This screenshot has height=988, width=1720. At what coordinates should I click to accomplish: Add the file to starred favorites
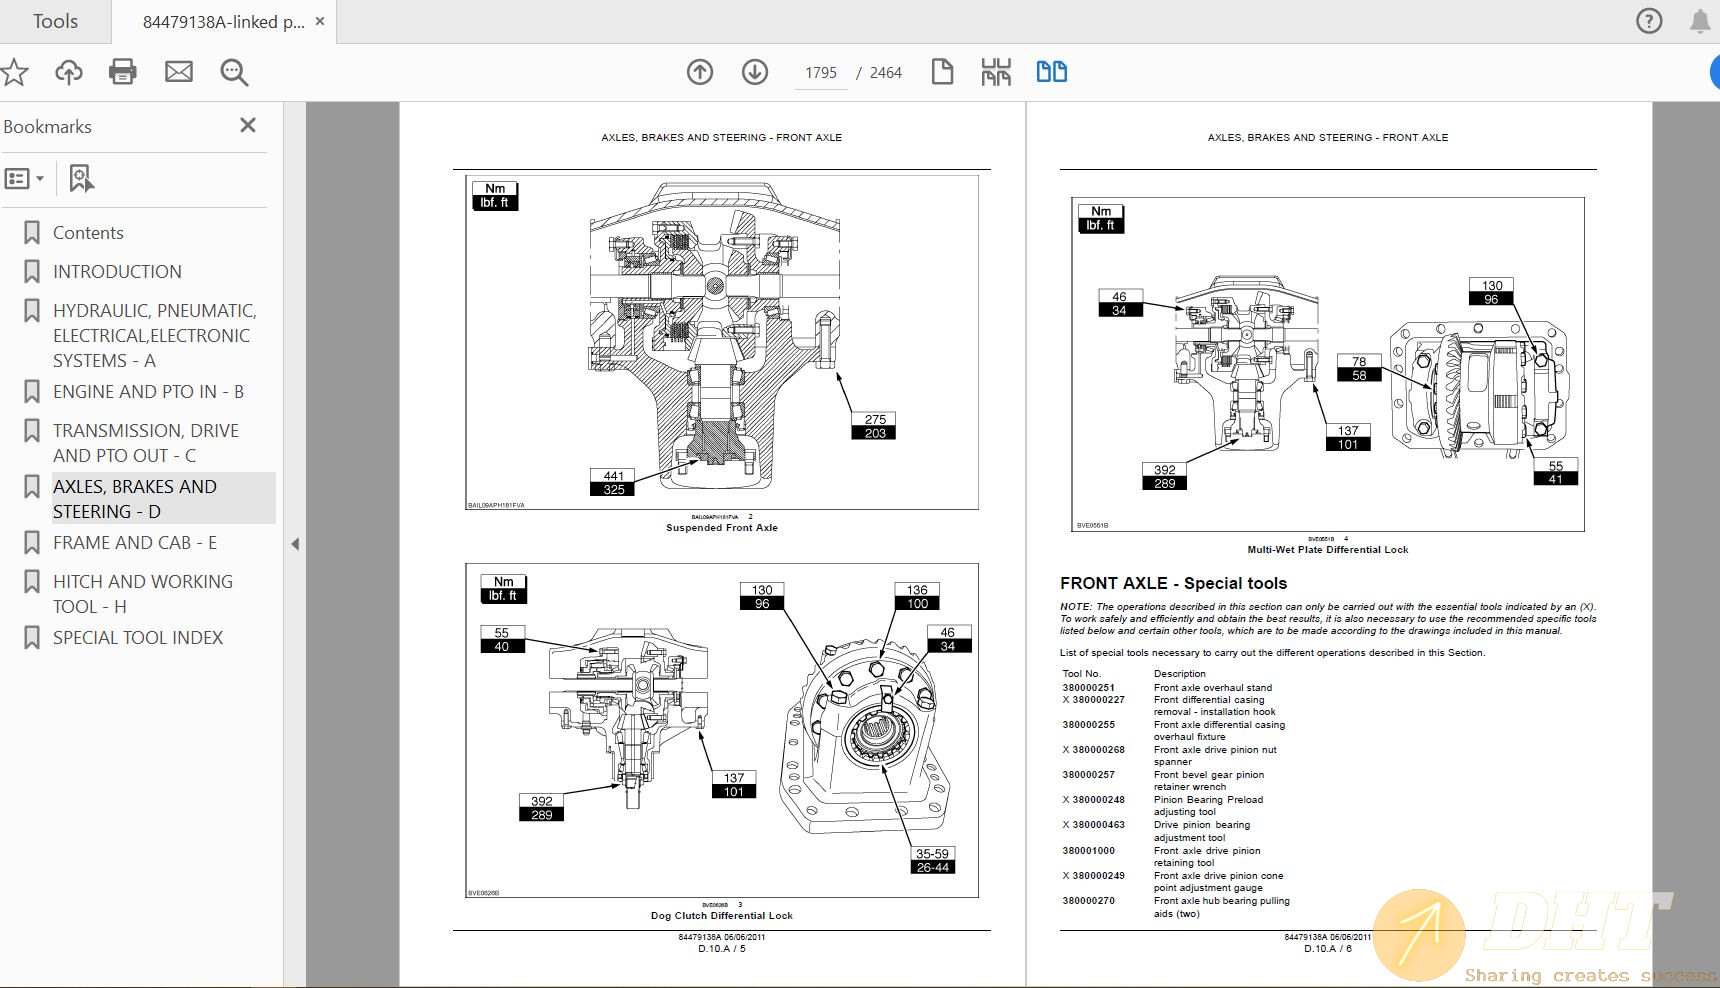pyautogui.click(x=14, y=72)
